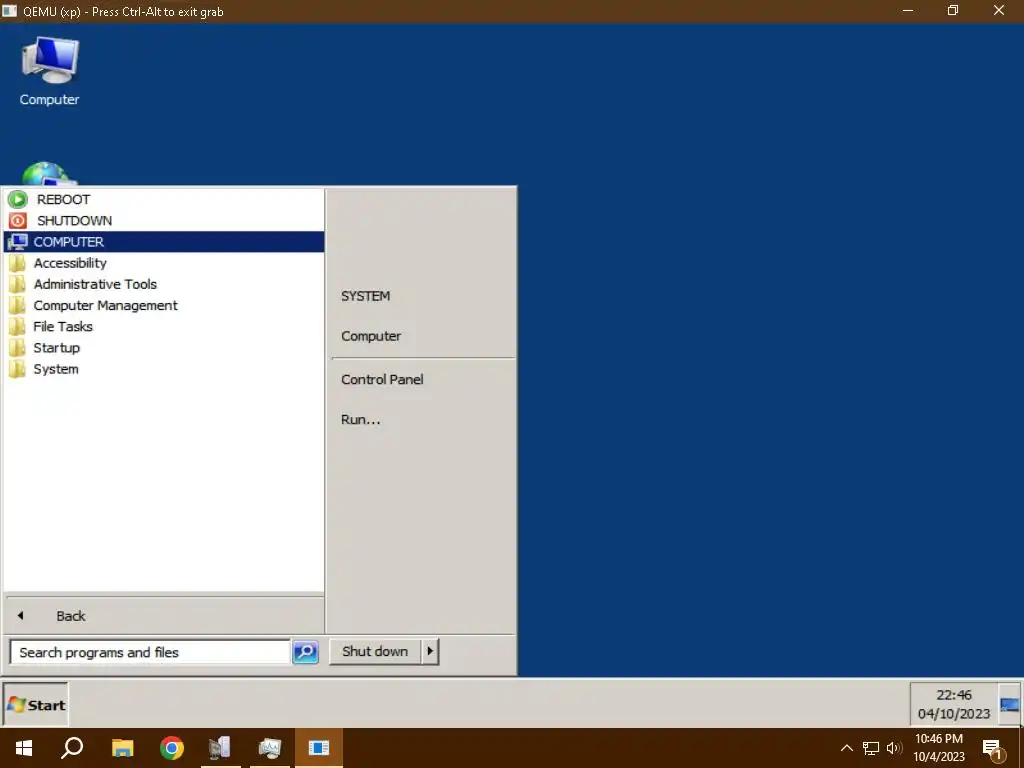Screen dimensions: 1024x768
Task: Click the host clock 10:46 PM
Action: pyautogui.click(x=938, y=748)
